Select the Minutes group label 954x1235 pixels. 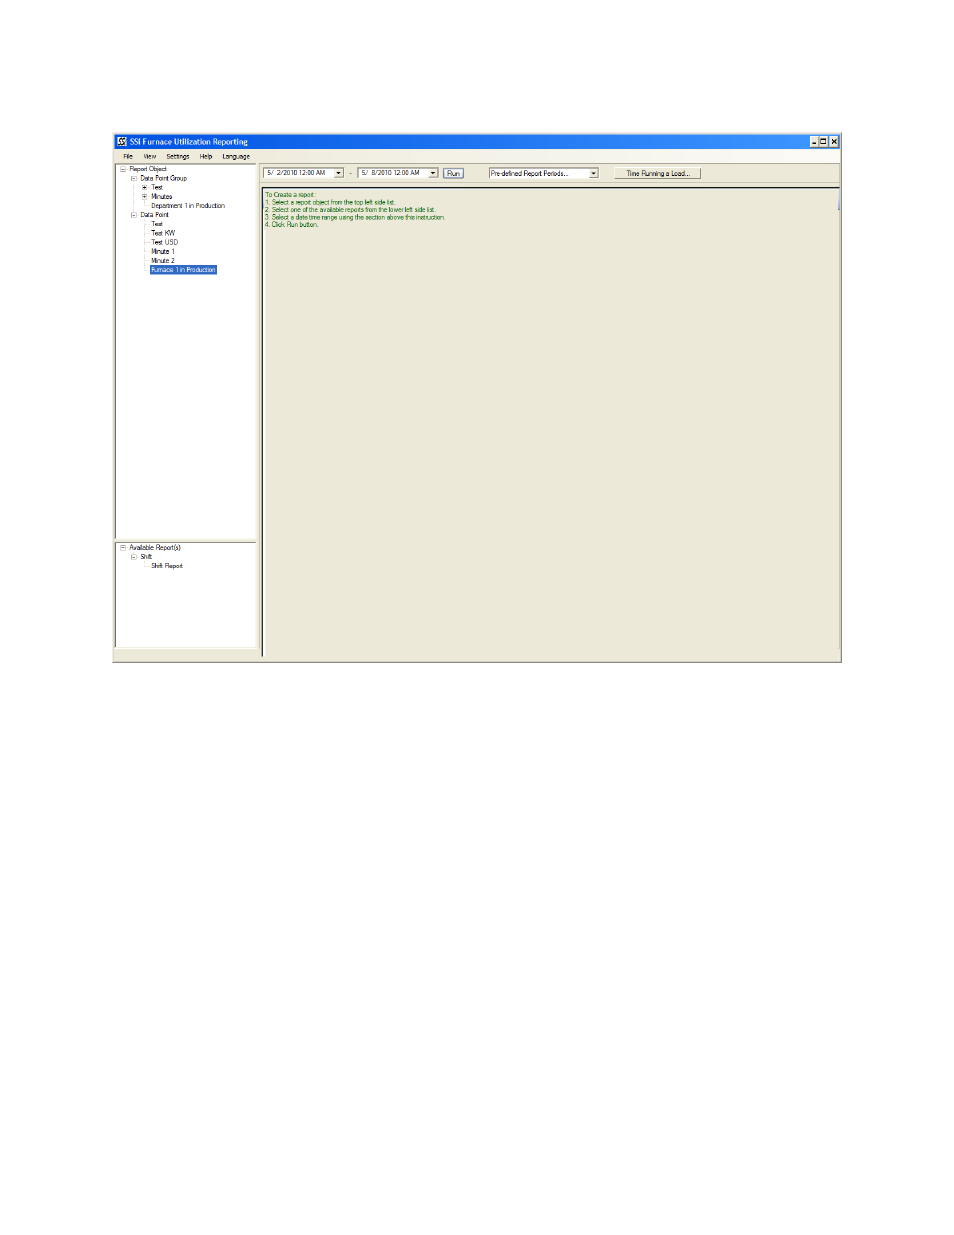pyautogui.click(x=162, y=197)
